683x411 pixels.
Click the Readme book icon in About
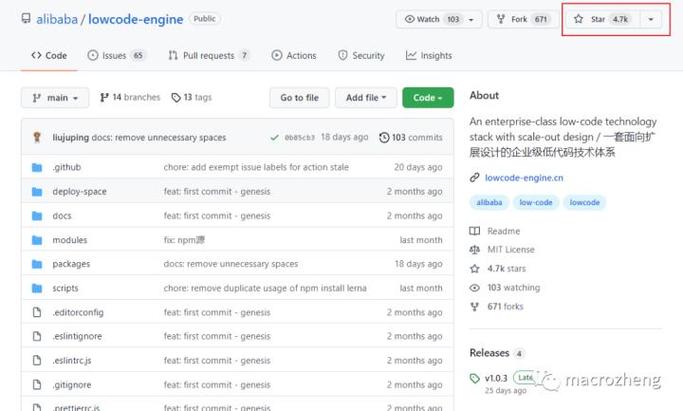click(x=474, y=231)
